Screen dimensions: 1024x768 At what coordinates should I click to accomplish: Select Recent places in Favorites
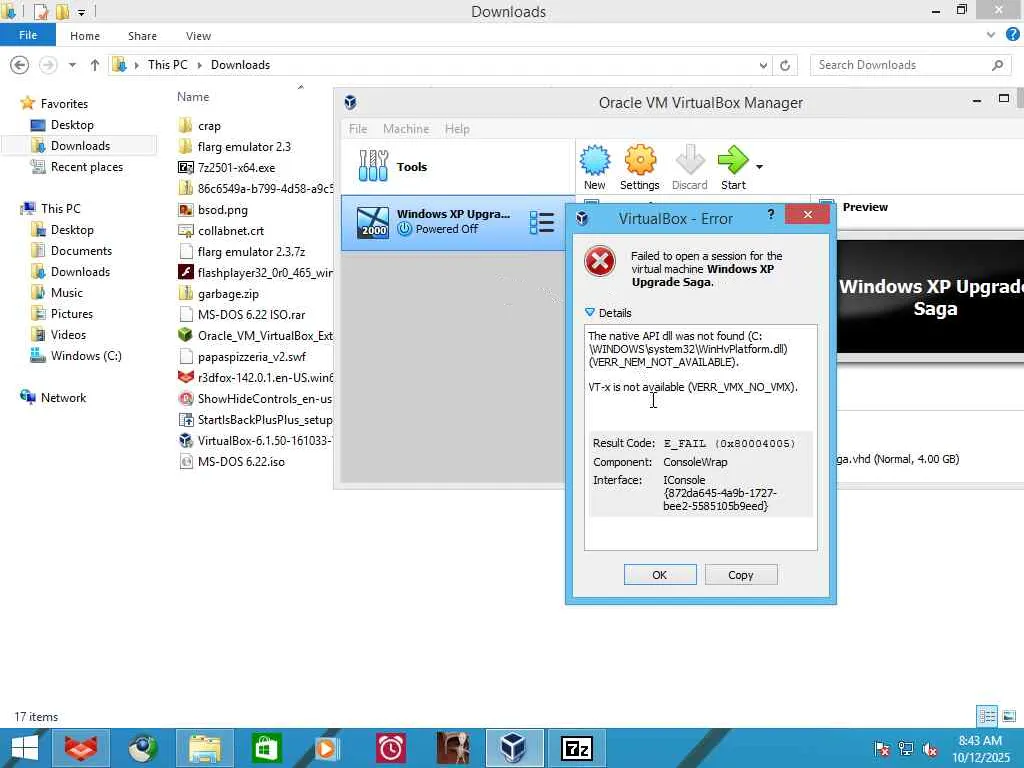(87, 167)
